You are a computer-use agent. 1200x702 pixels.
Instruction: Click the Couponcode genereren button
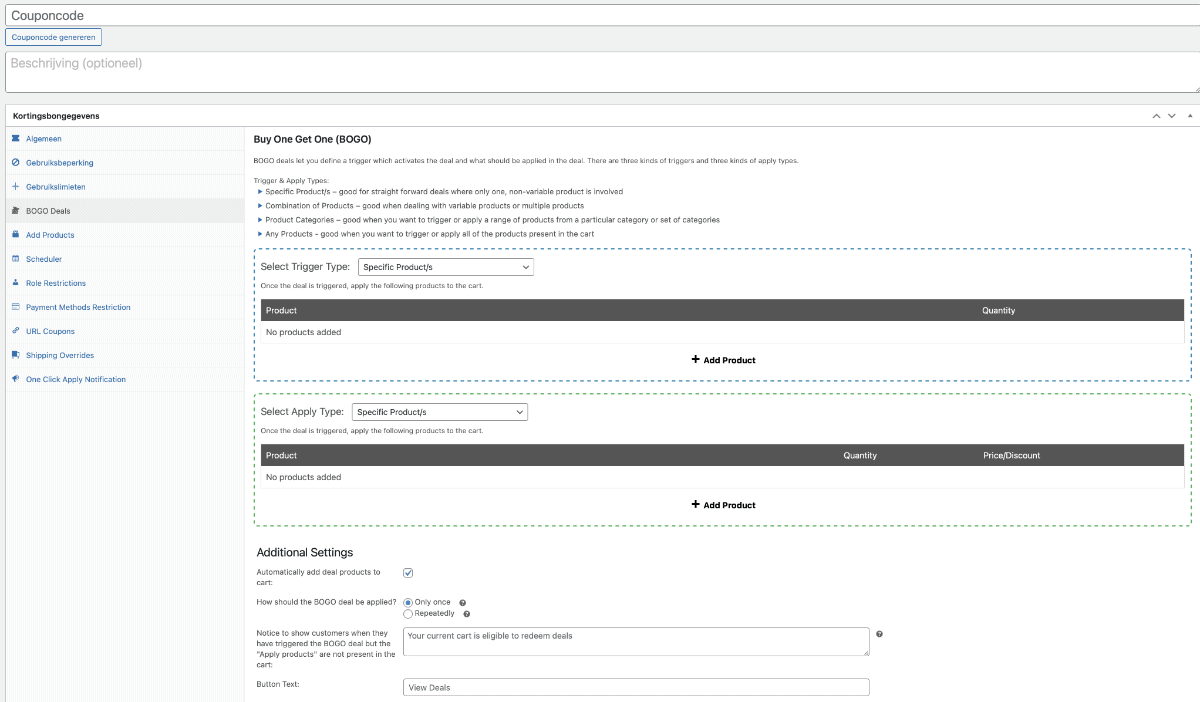tap(54, 37)
